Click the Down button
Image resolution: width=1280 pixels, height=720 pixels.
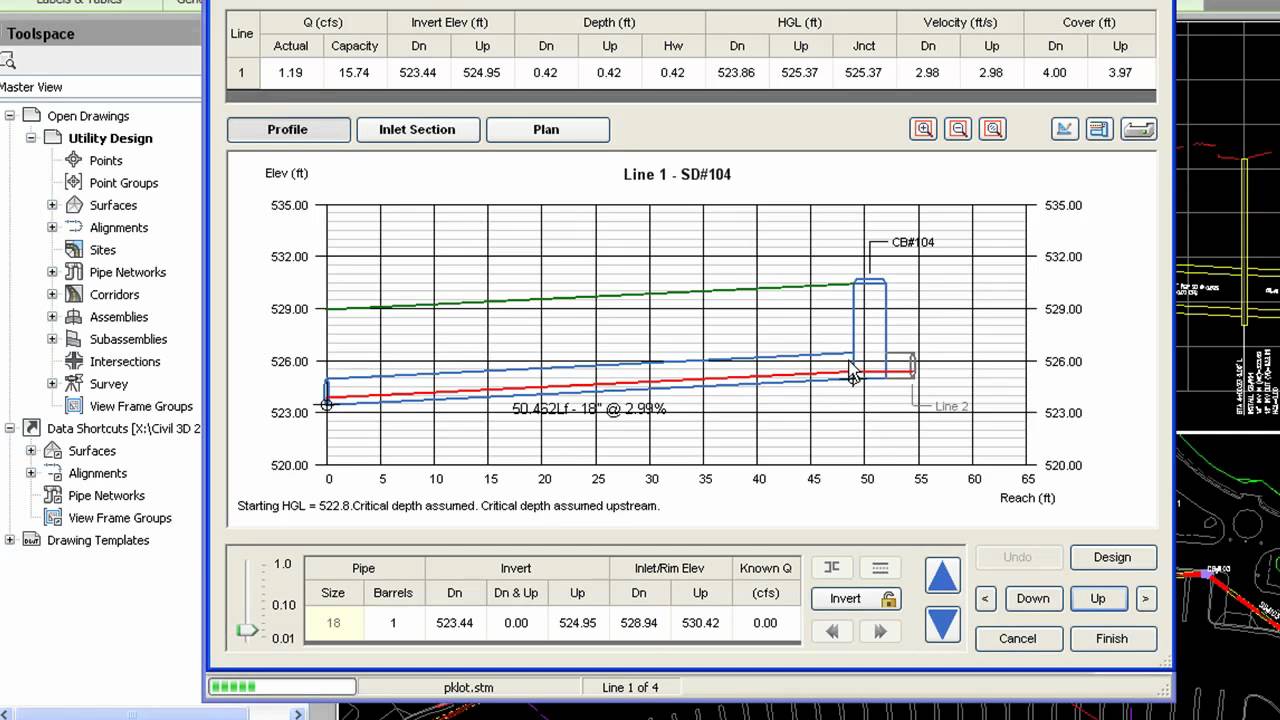1033,598
